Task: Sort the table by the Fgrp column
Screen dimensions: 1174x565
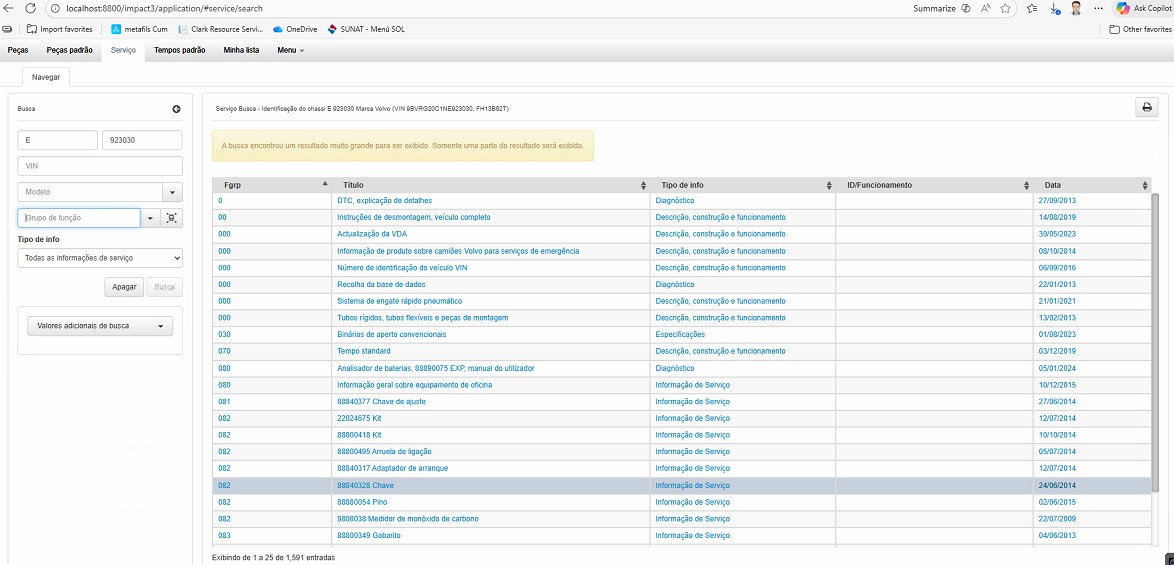Action: (x=270, y=185)
